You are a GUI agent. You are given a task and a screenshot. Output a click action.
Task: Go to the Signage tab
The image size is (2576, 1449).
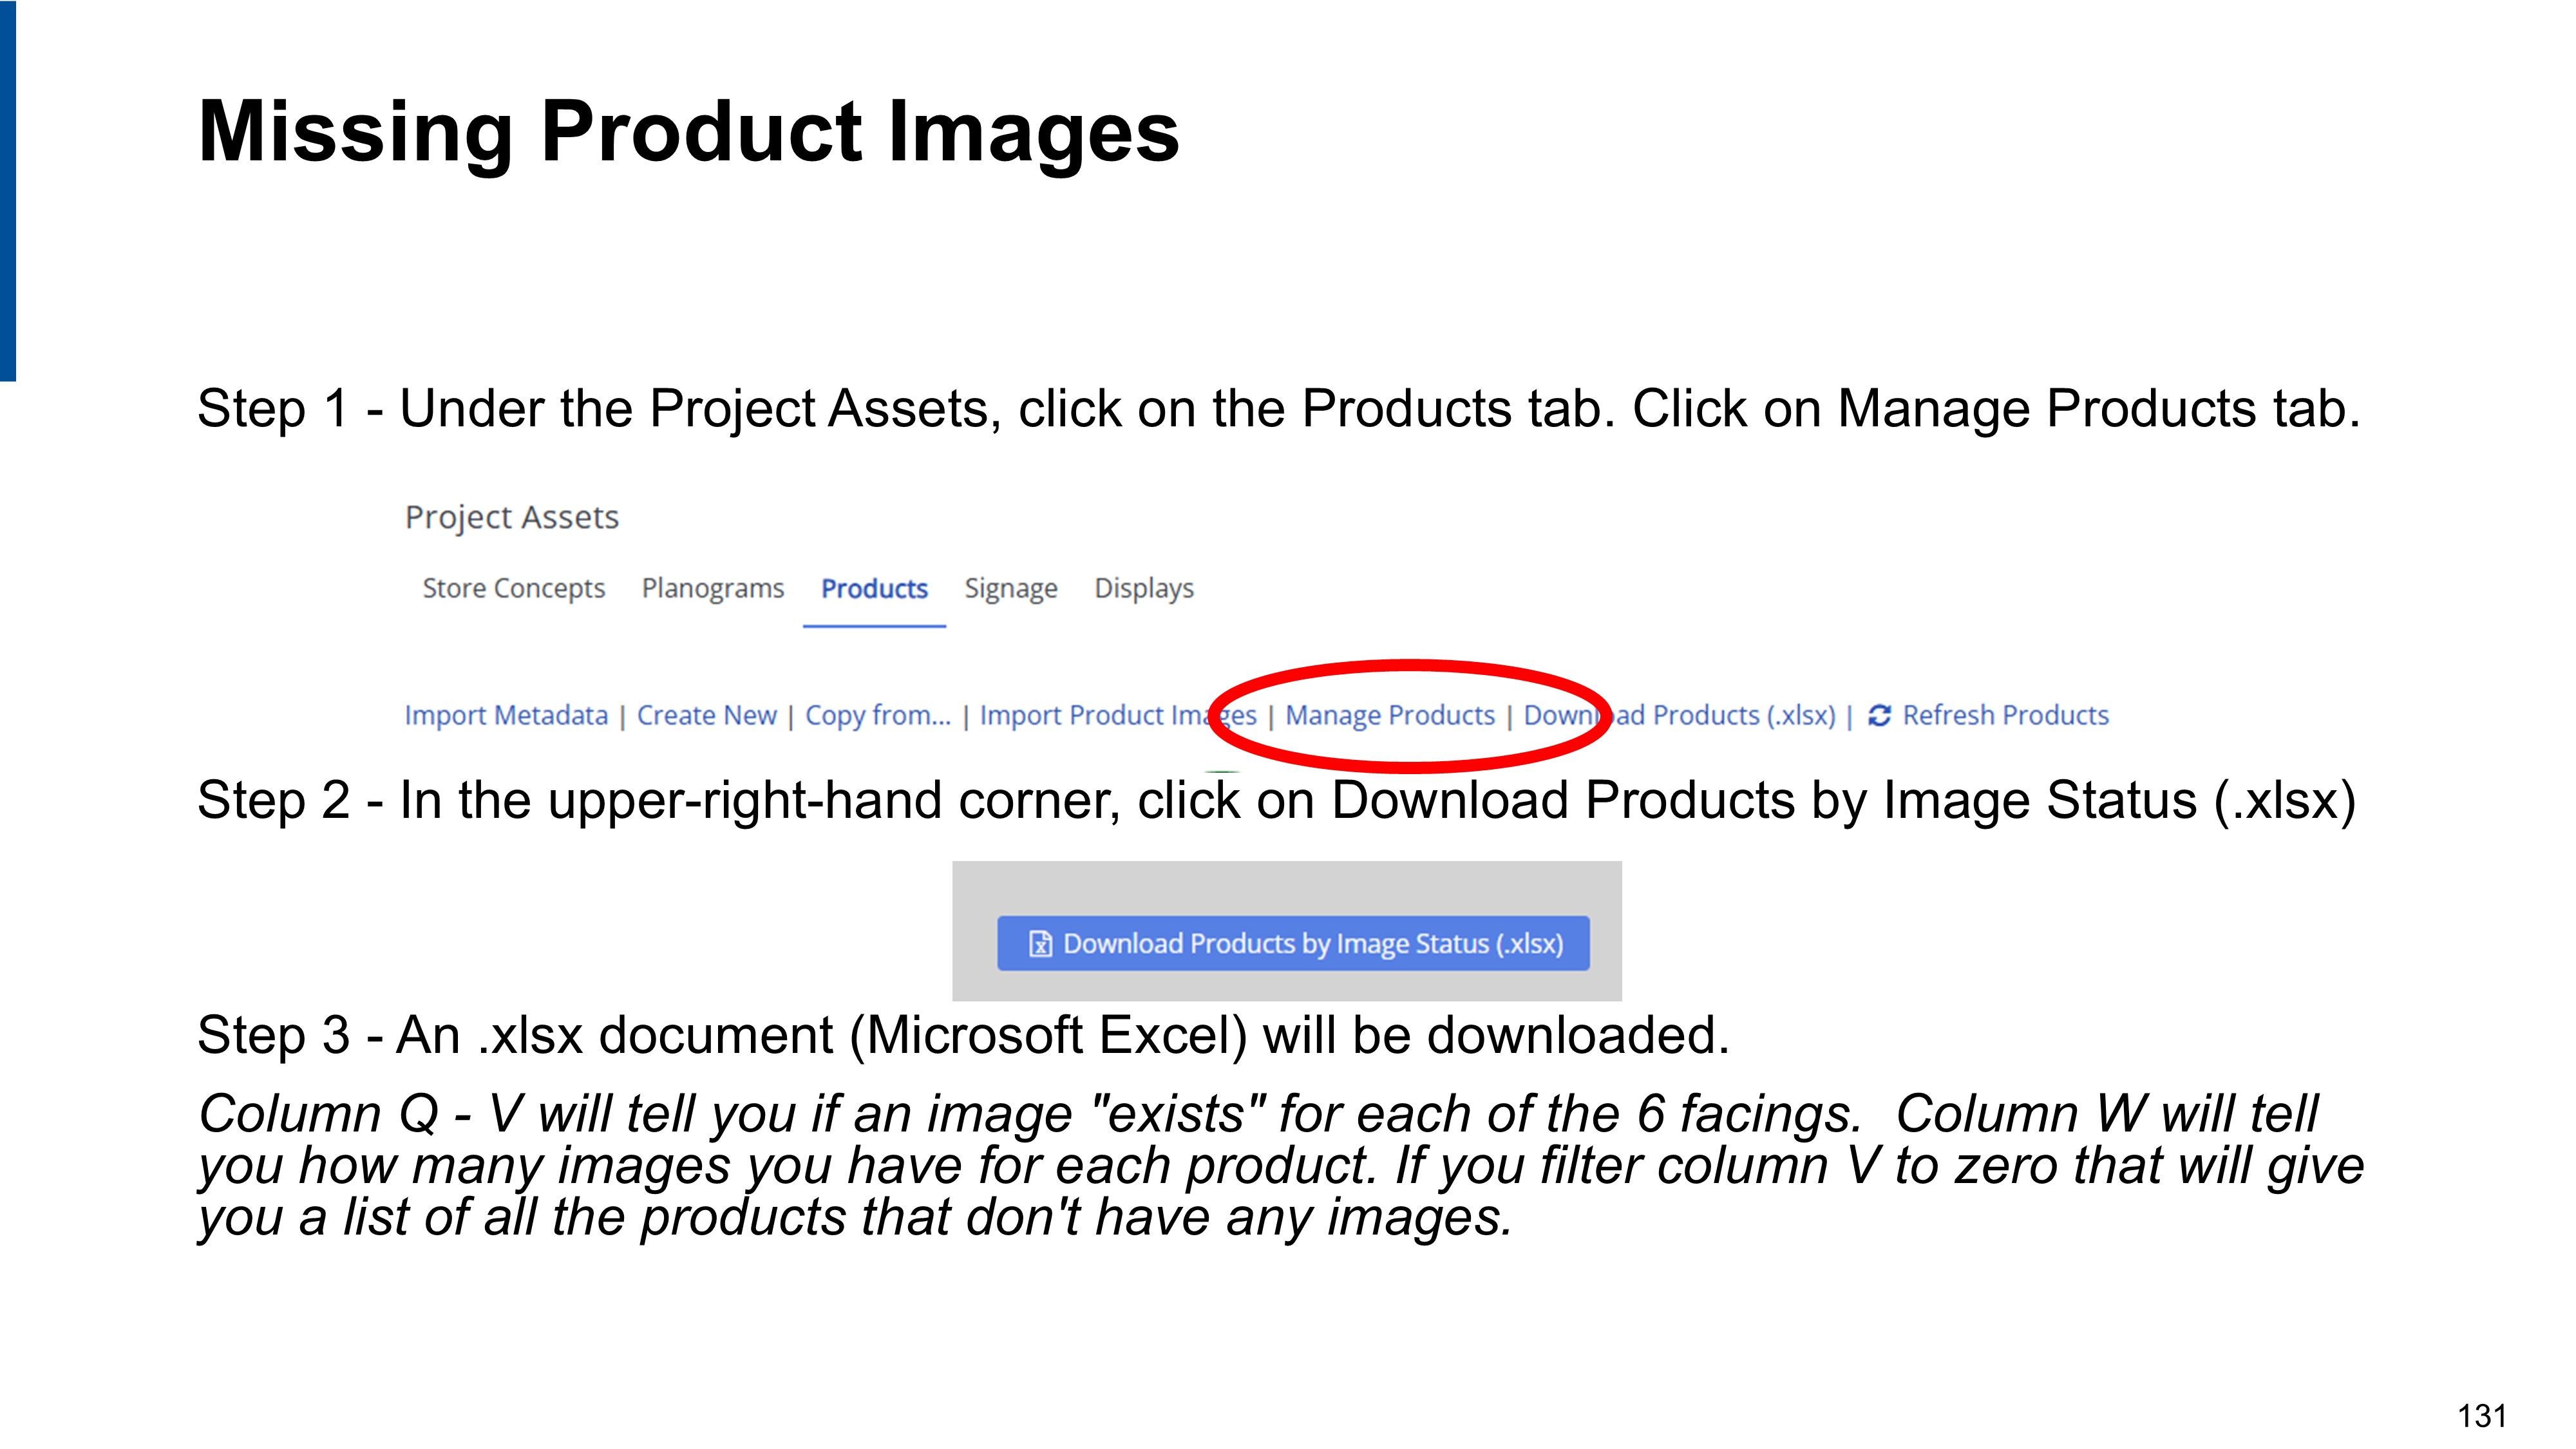click(1010, 589)
